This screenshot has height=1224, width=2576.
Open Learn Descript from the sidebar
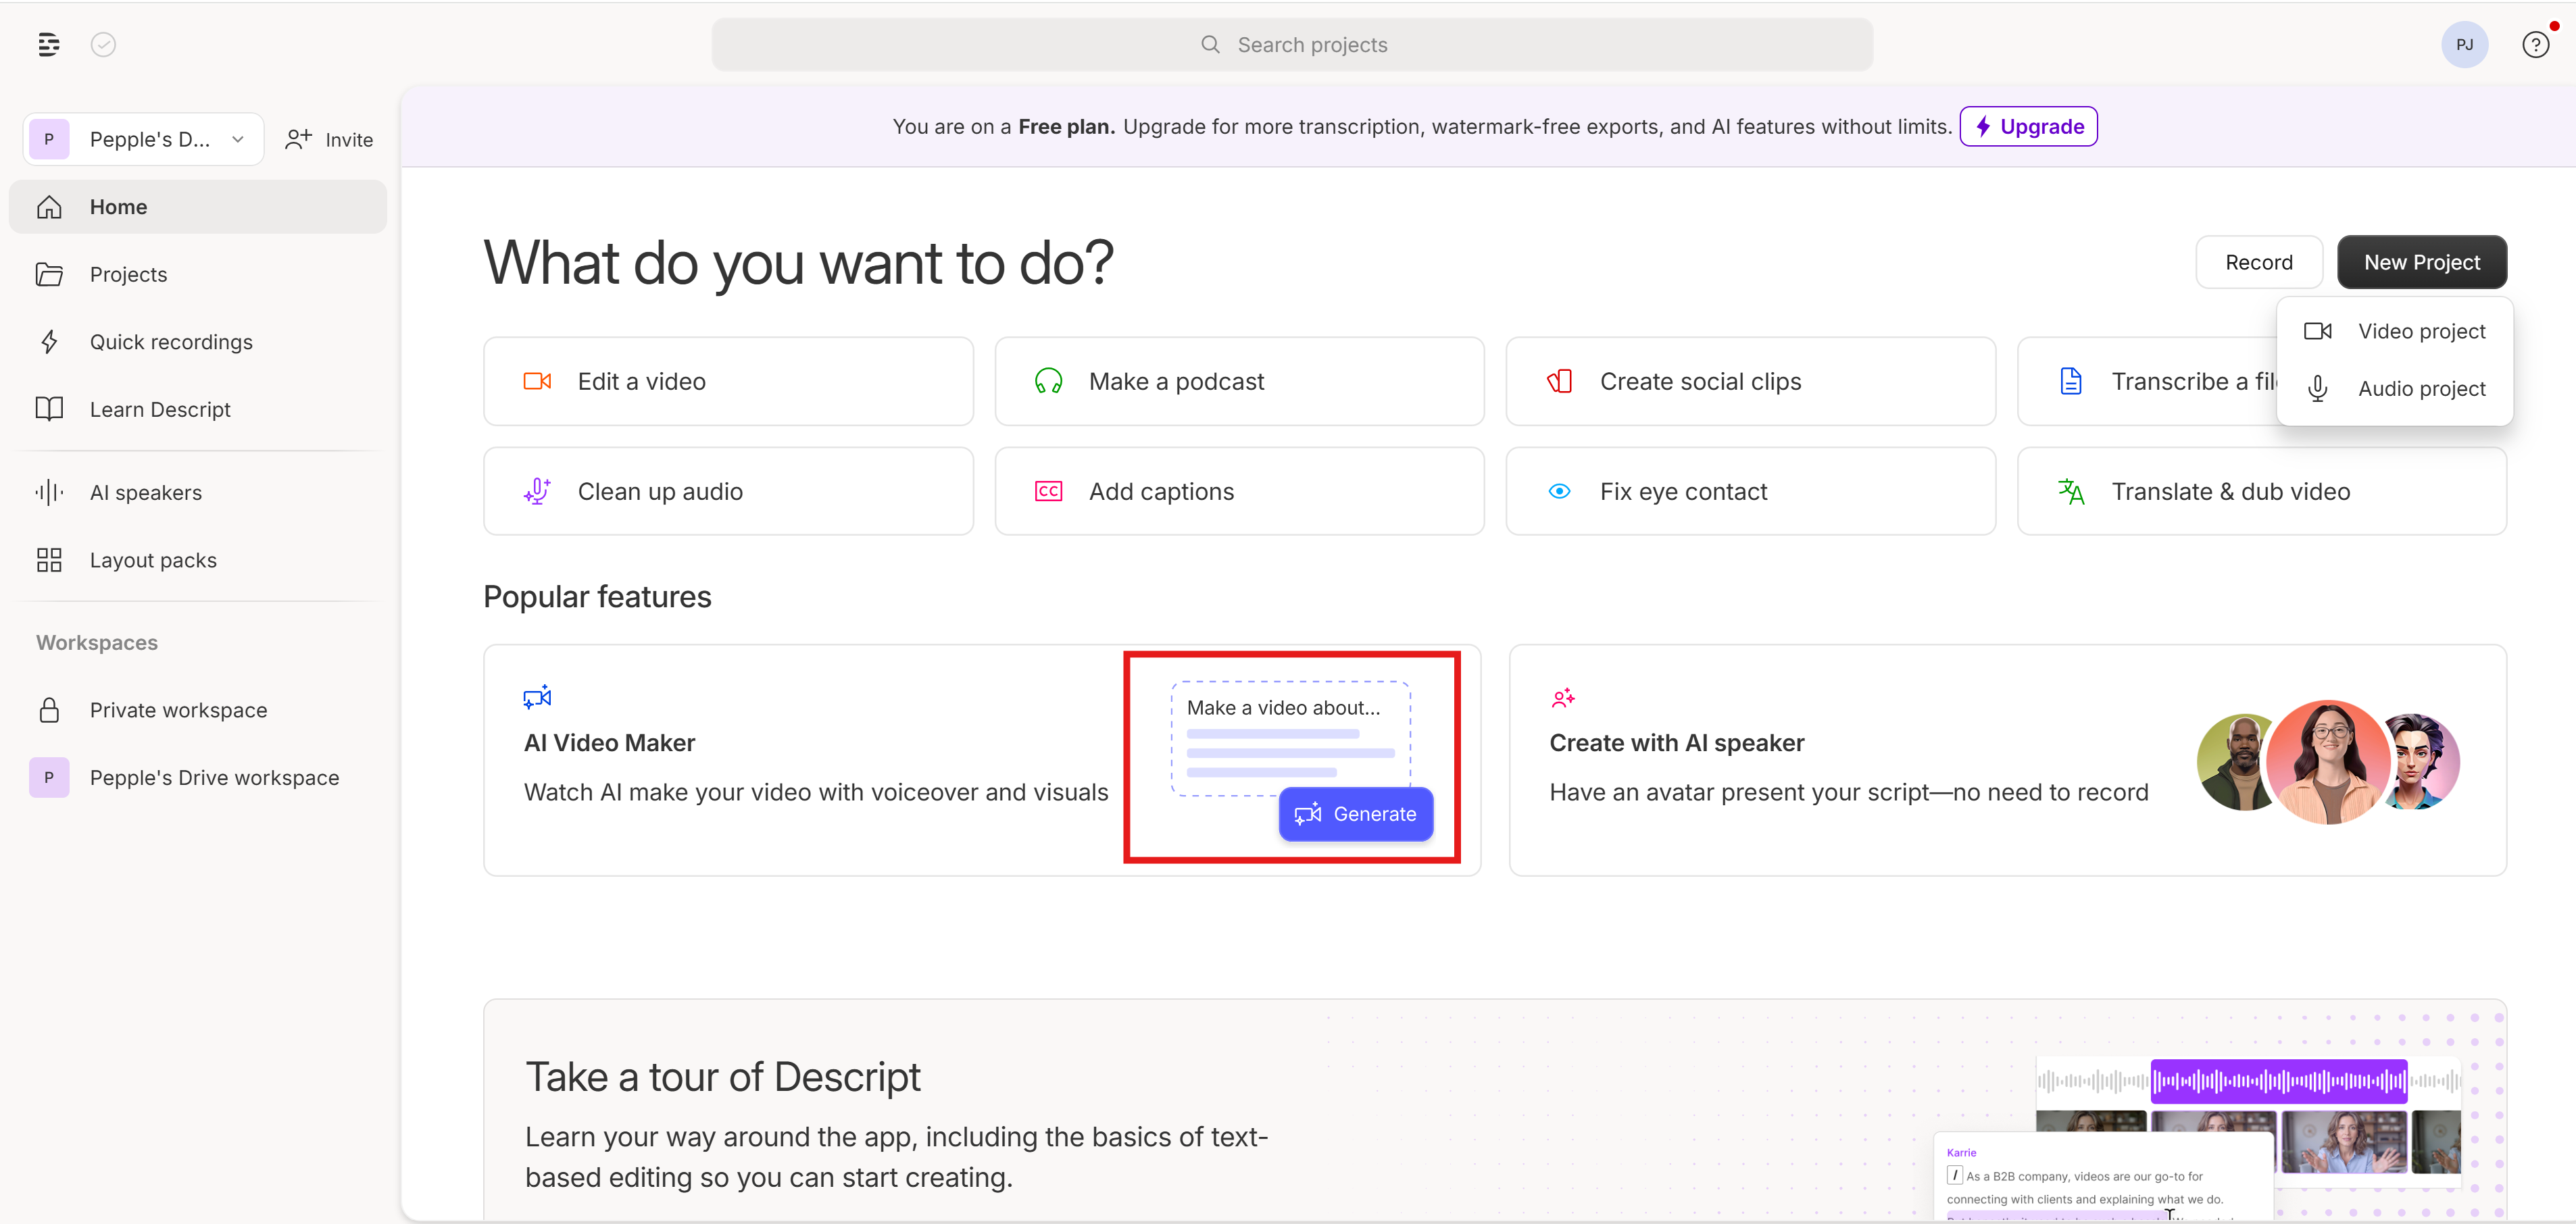pos(160,409)
